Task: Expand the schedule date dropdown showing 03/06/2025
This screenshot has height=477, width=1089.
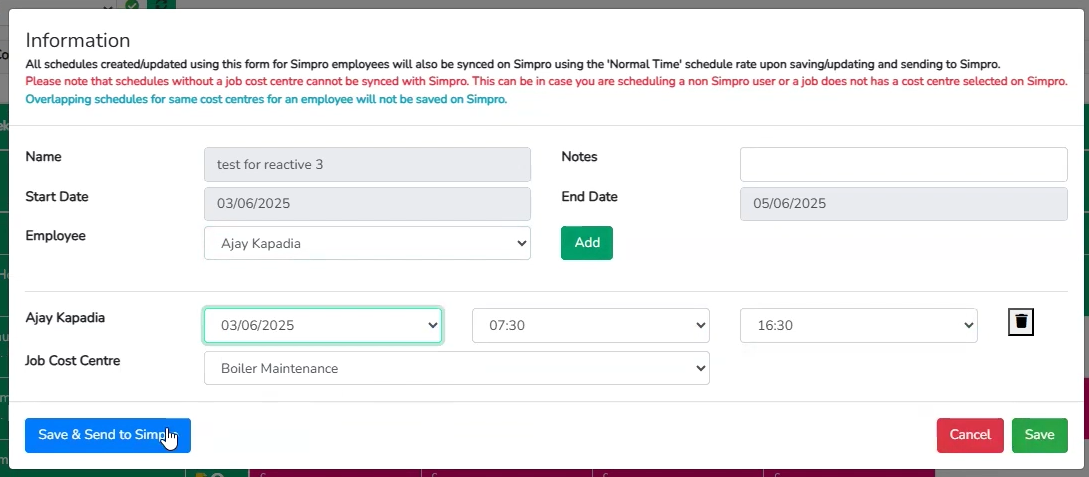Action: tap(323, 326)
